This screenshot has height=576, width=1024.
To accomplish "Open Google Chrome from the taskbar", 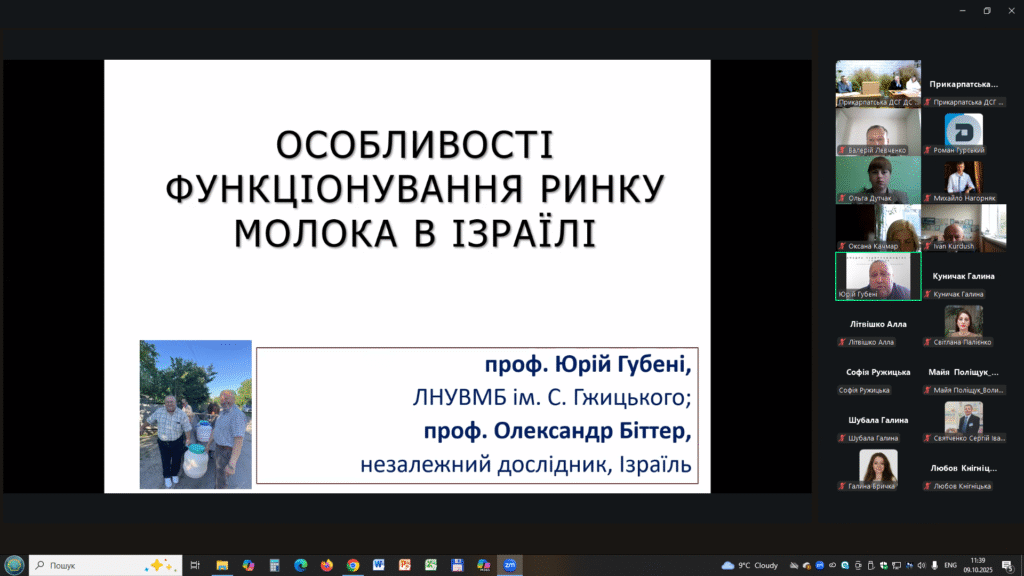I will point(353,565).
